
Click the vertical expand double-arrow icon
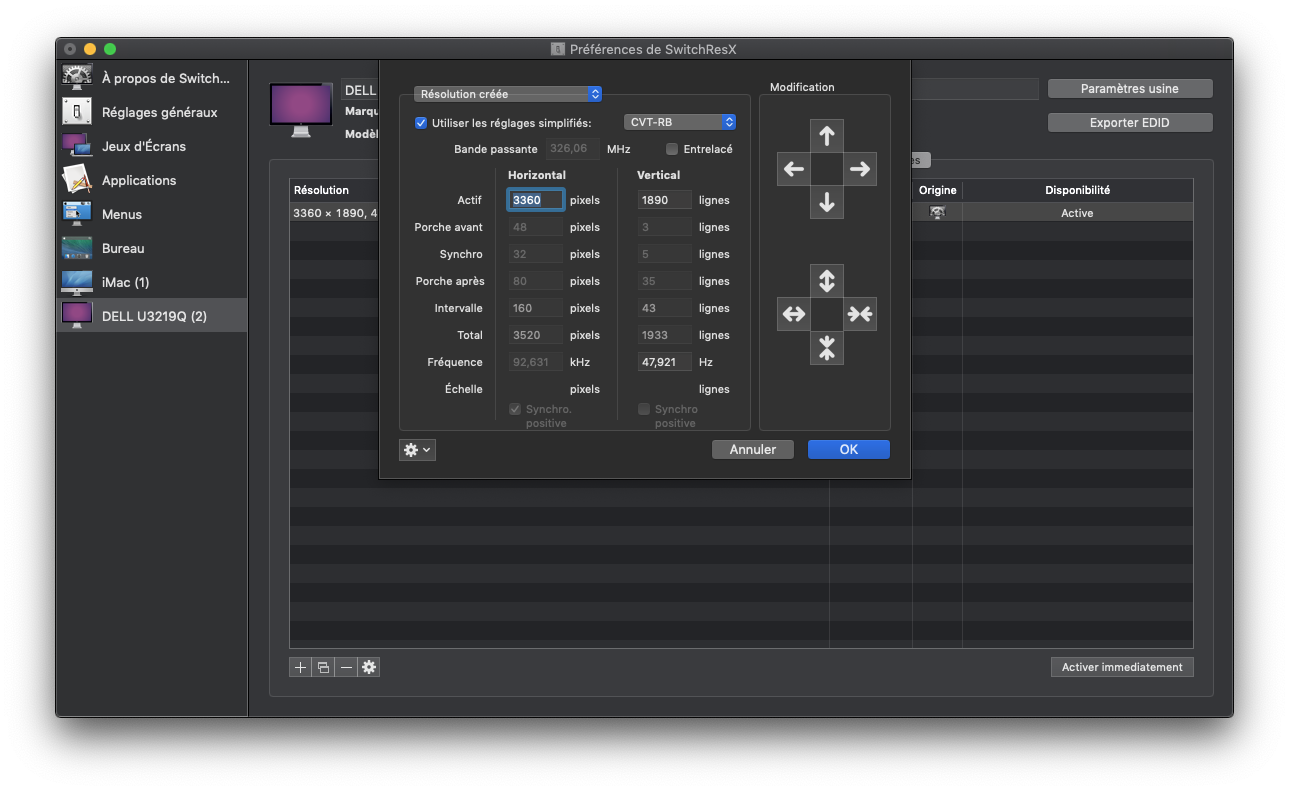point(826,281)
